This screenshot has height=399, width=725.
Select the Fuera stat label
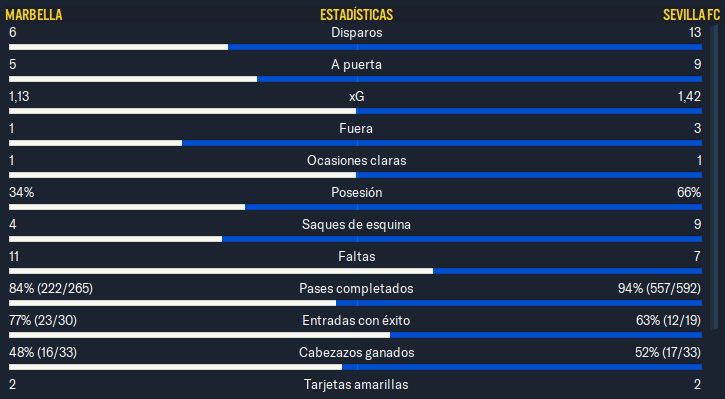pyautogui.click(x=356, y=129)
